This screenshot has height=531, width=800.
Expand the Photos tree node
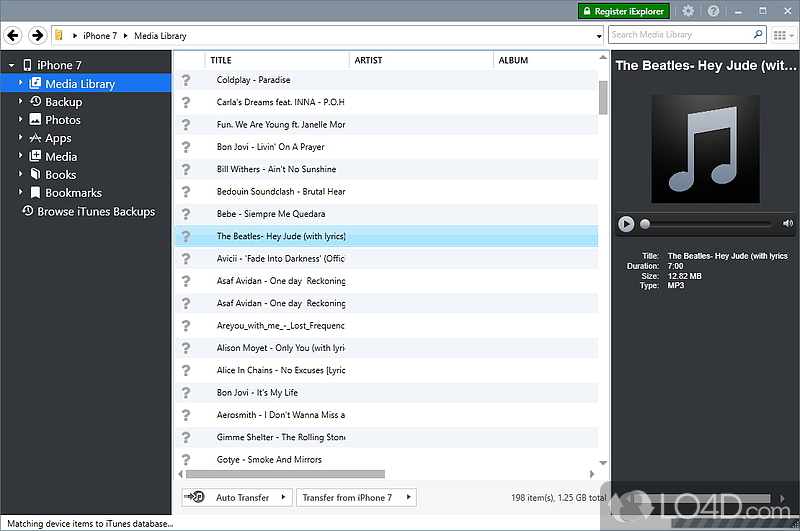click(20, 120)
